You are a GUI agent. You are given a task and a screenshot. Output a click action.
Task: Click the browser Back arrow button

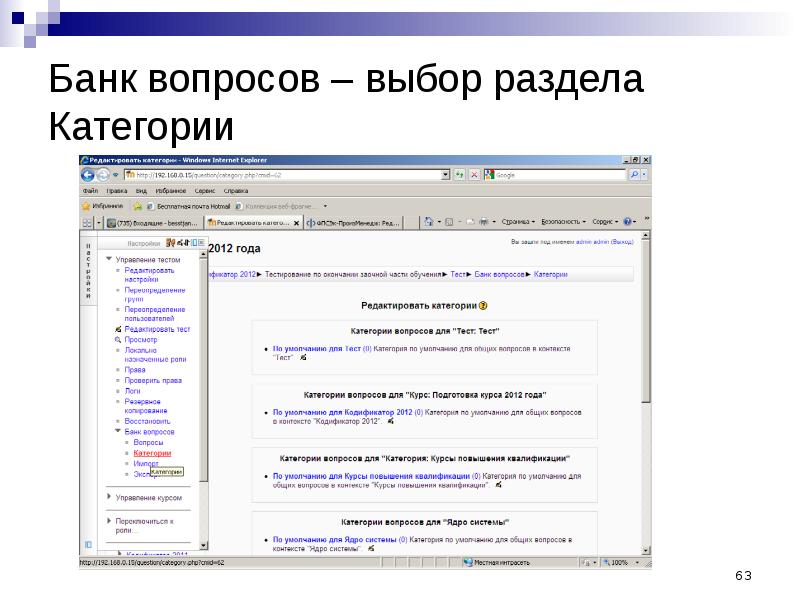pos(90,174)
